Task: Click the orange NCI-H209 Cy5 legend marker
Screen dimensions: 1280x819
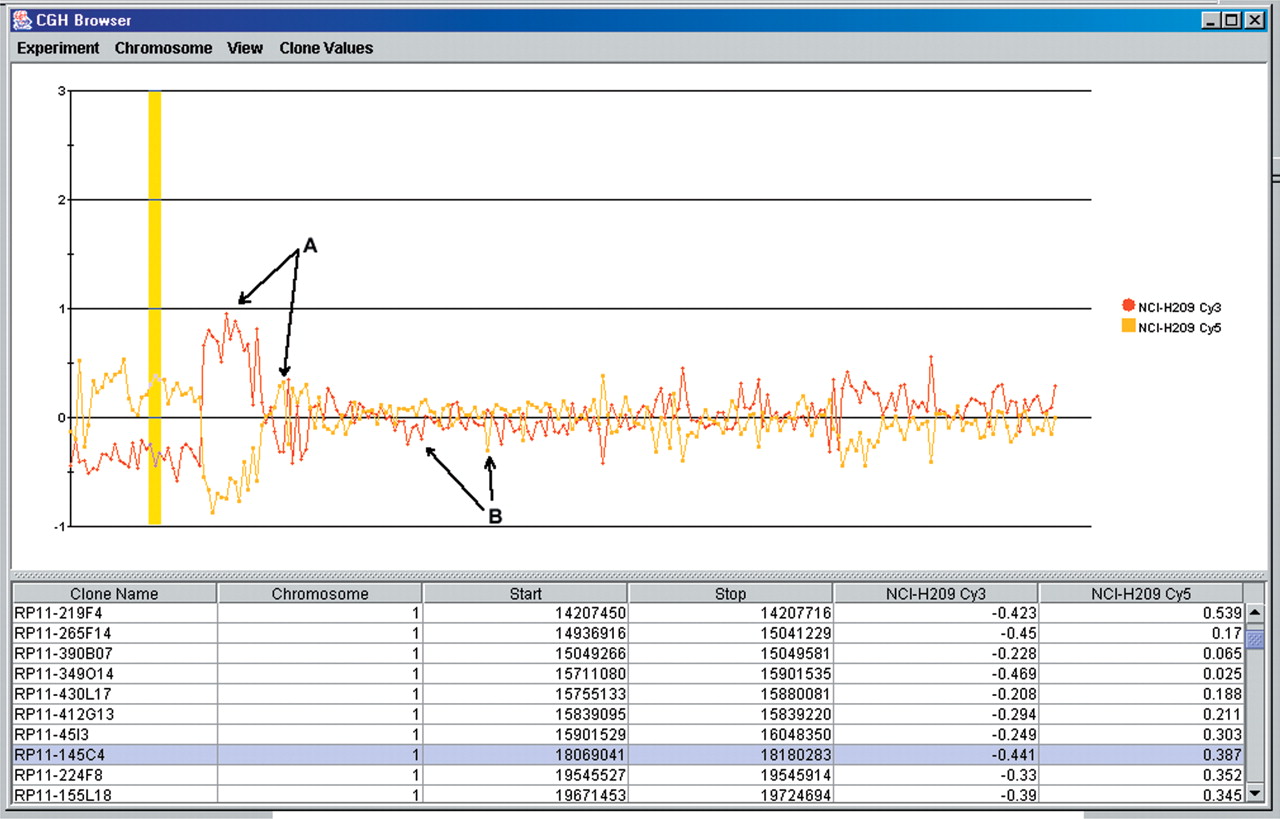Action: [x=1129, y=326]
